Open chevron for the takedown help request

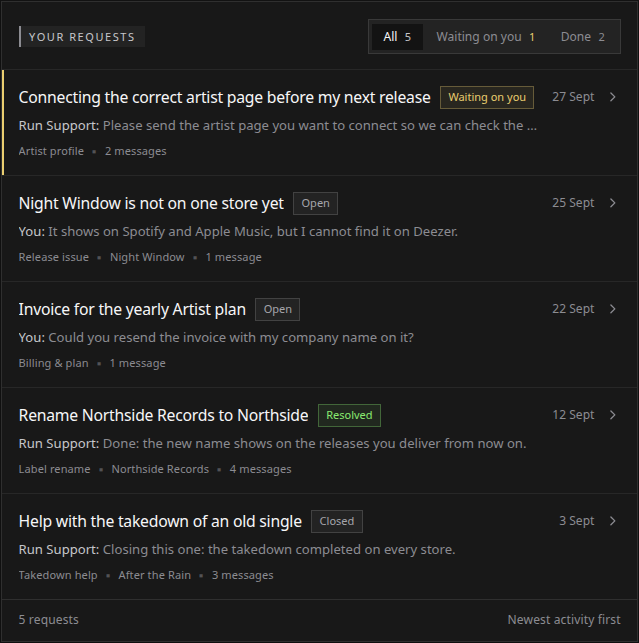613,521
